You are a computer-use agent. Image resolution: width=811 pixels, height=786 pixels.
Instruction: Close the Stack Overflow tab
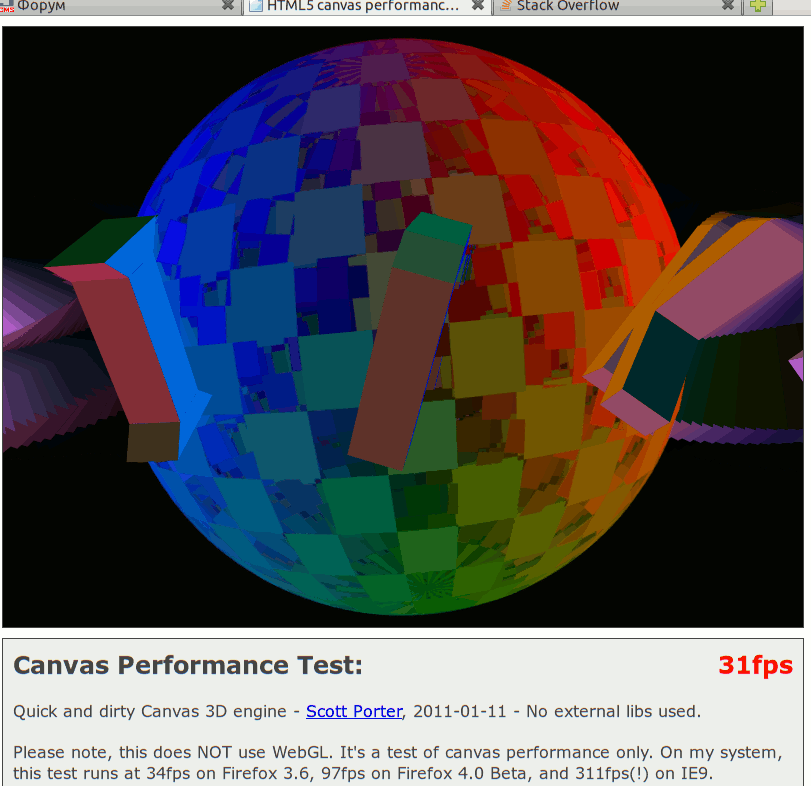[728, 6]
